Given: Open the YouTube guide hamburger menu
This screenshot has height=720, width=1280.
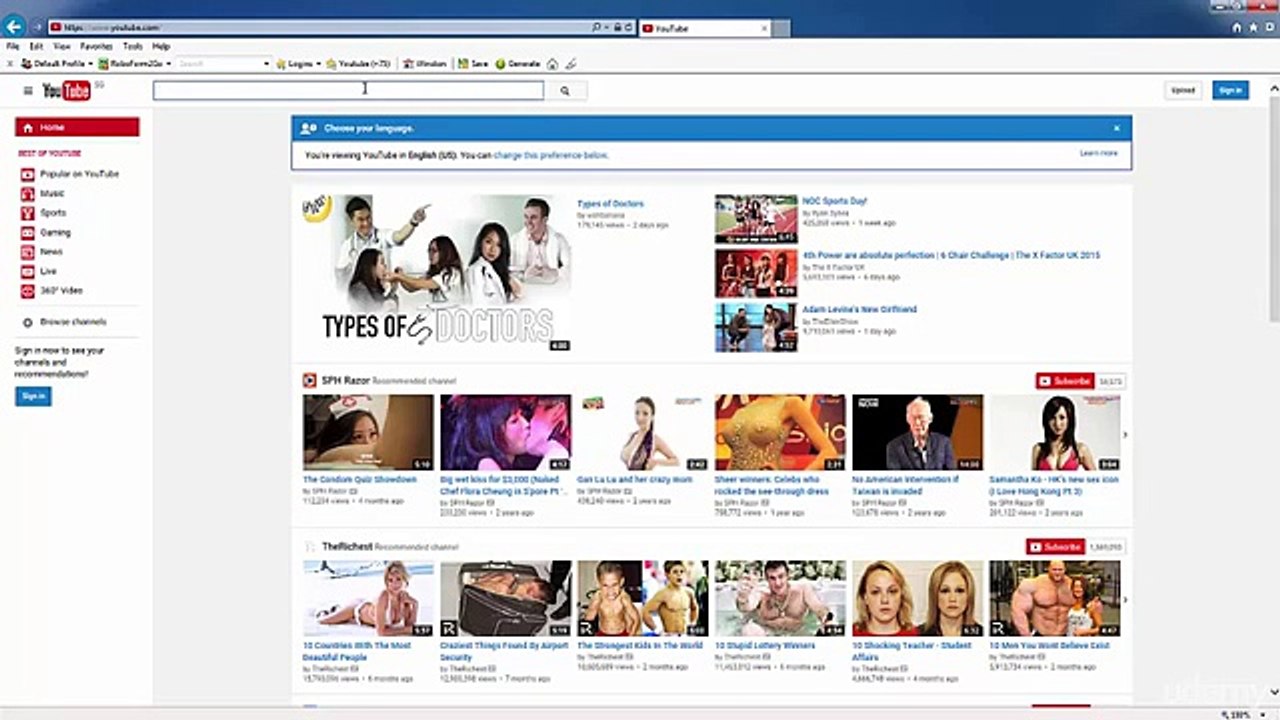Looking at the screenshot, I should [28, 91].
